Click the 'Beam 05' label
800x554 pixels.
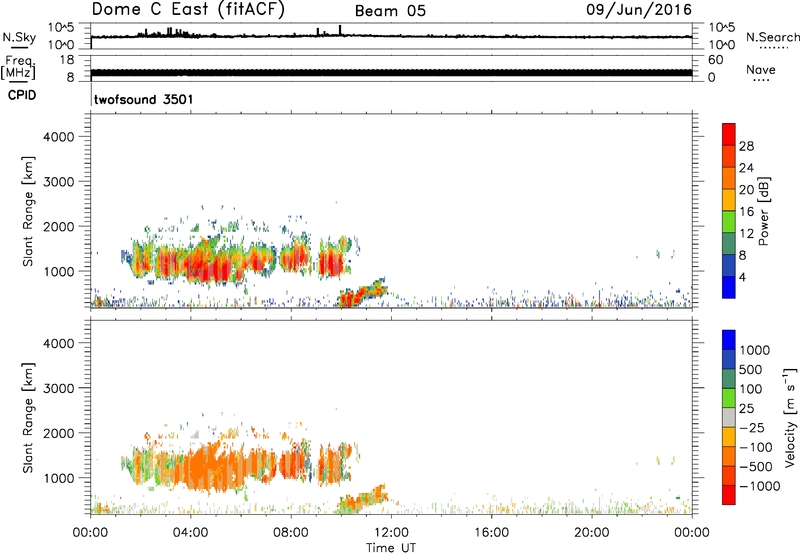(x=390, y=11)
